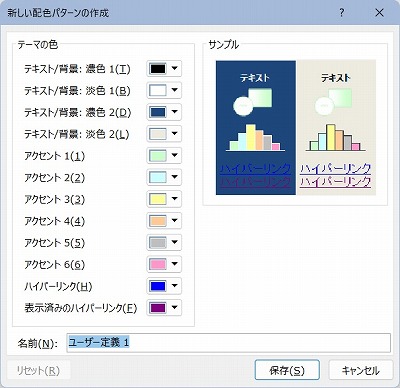
Task: Open the テキスト/背景: 濃色 1 color dropdown
Action: click(164, 69)
